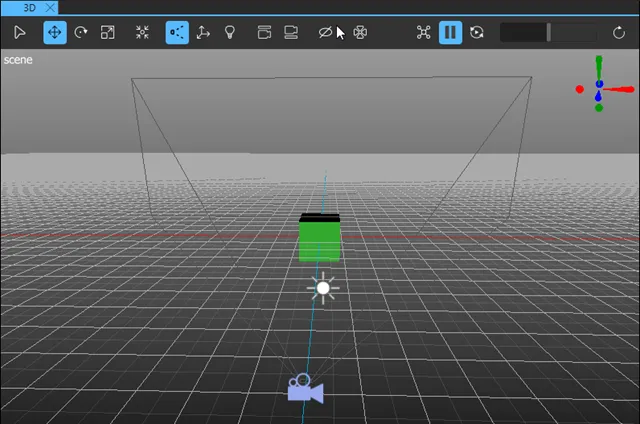Click the circular reset arrow icon
The width and height of the screenshot is (640, 424).
point(619,32)
